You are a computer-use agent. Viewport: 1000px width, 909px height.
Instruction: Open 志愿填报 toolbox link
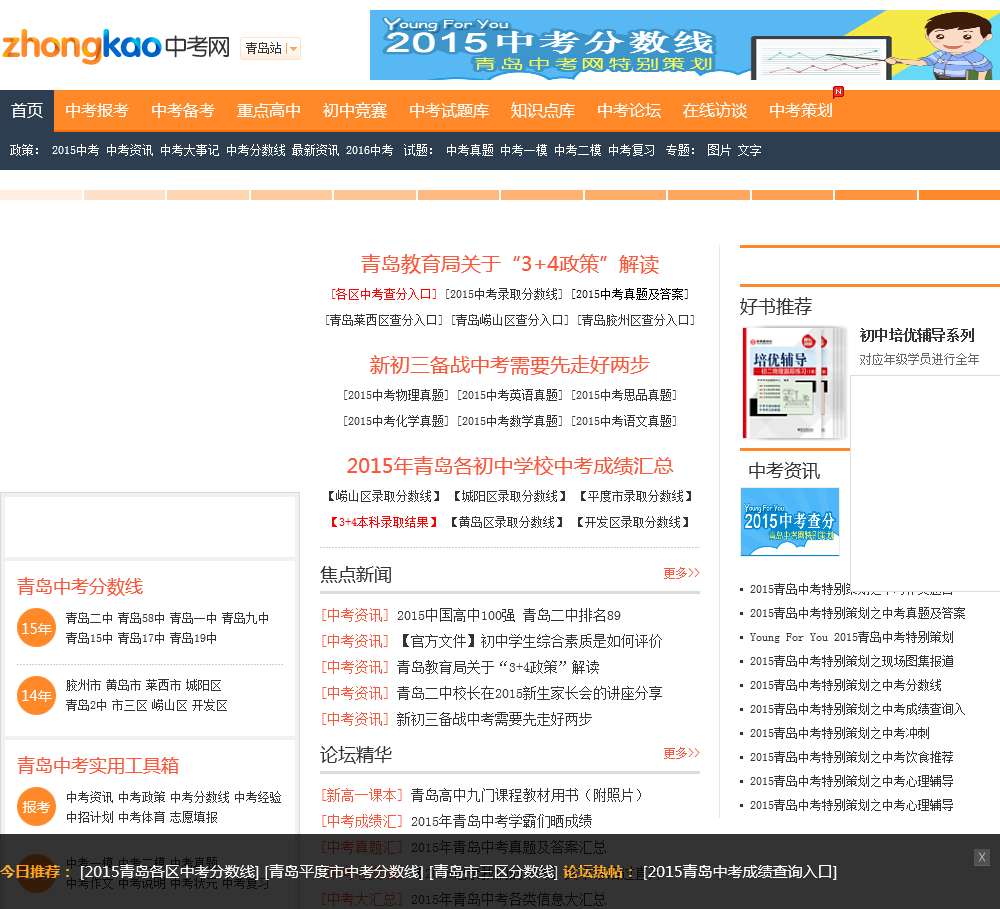(x=194, y=817)
